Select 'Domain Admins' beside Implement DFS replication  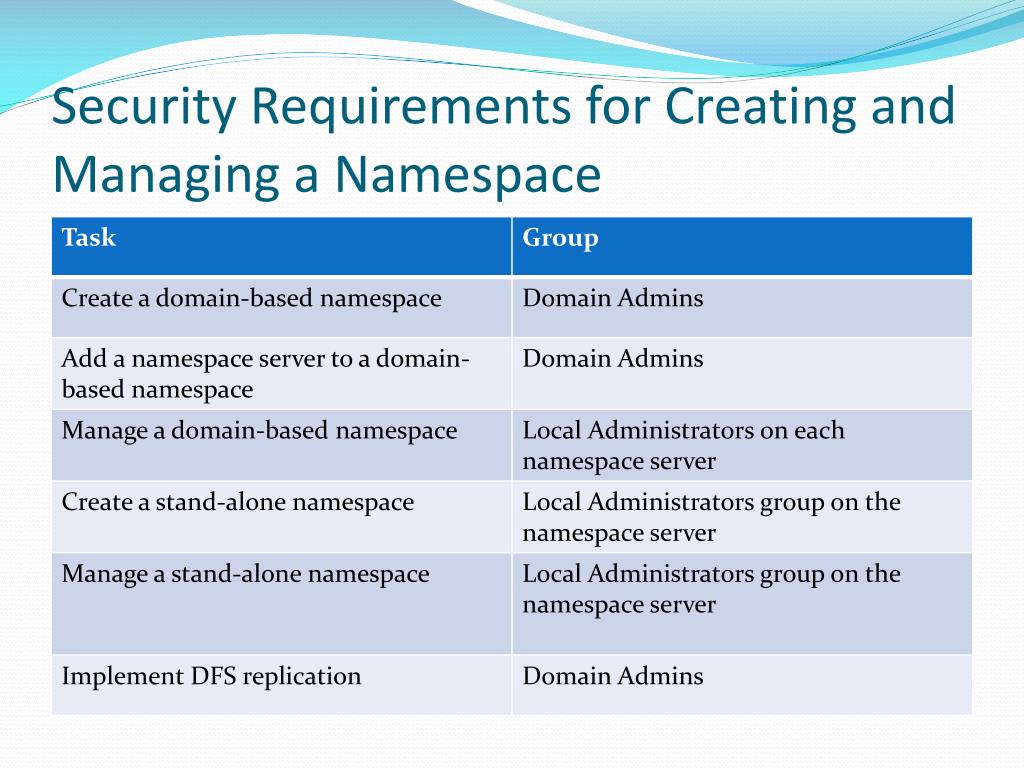pyautogui.click(x=742, y=685)
